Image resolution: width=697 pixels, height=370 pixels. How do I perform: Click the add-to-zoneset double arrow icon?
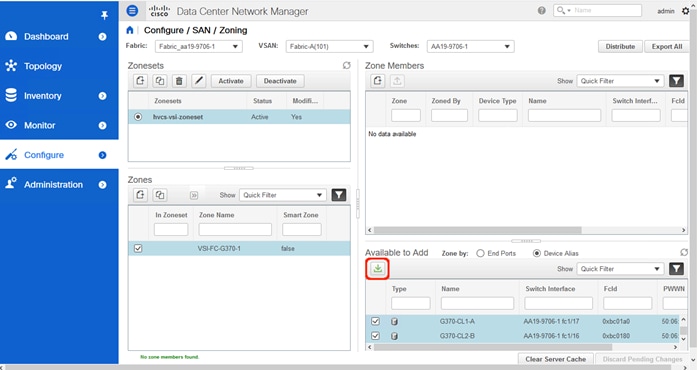click(194, 195)
